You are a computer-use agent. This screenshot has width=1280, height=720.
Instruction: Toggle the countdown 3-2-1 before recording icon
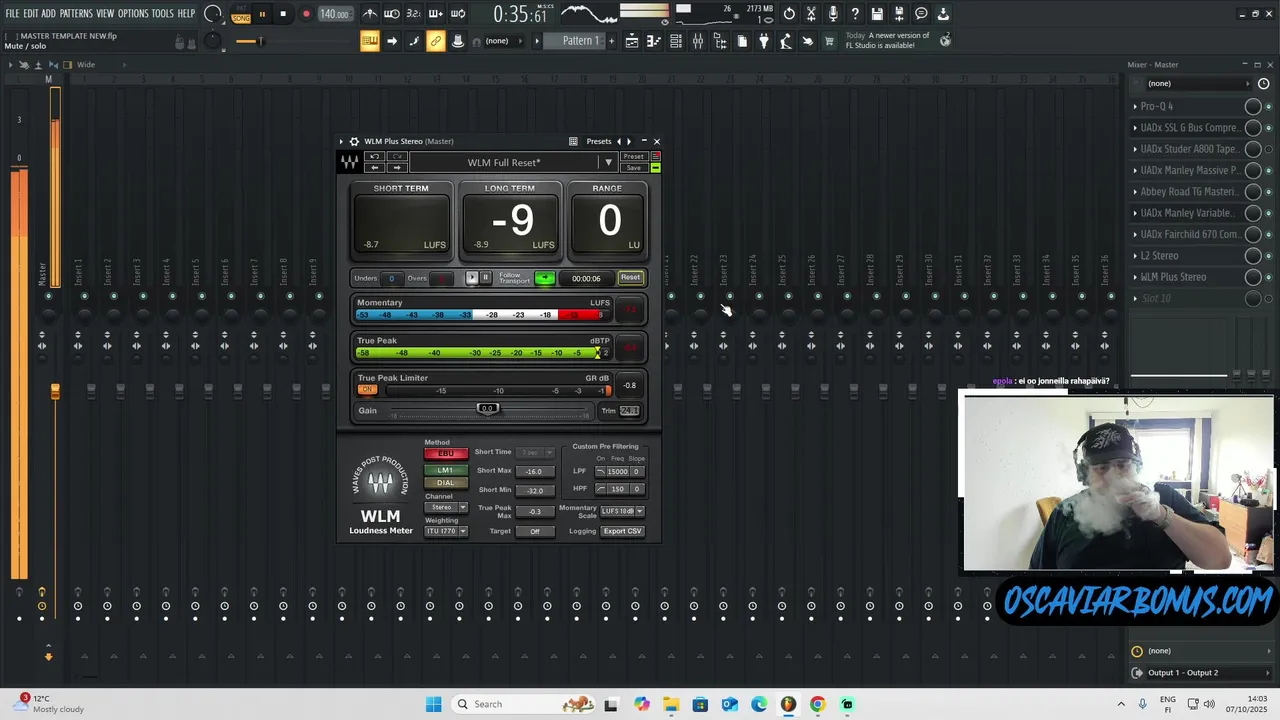[414, 14]
